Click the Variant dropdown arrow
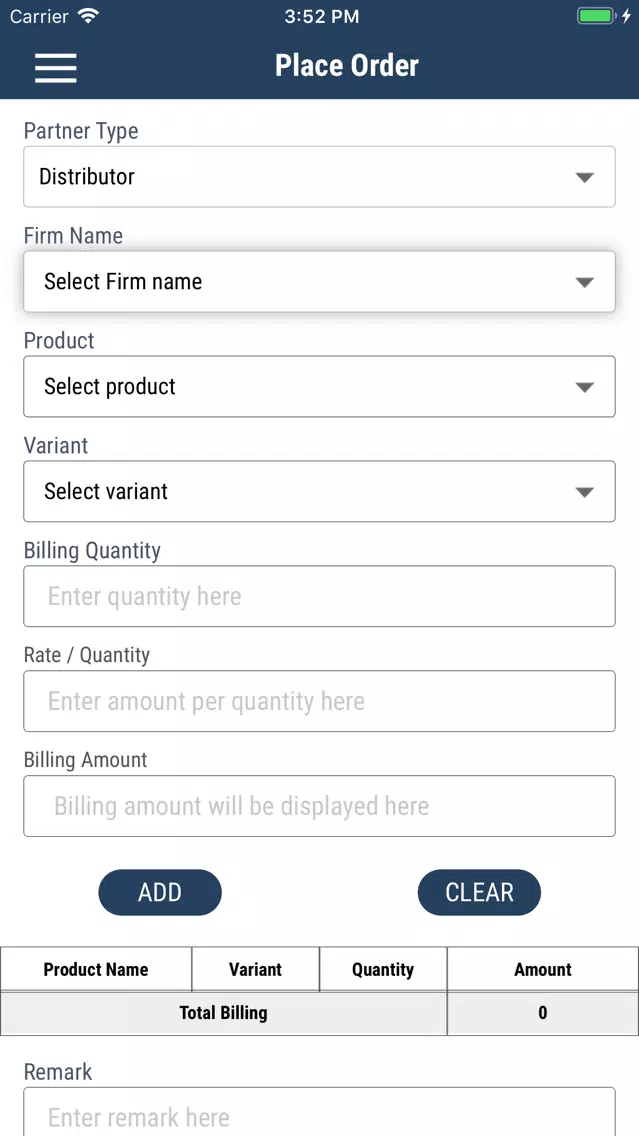Viewport: 639px width, 1136px height. click(585, 493)
